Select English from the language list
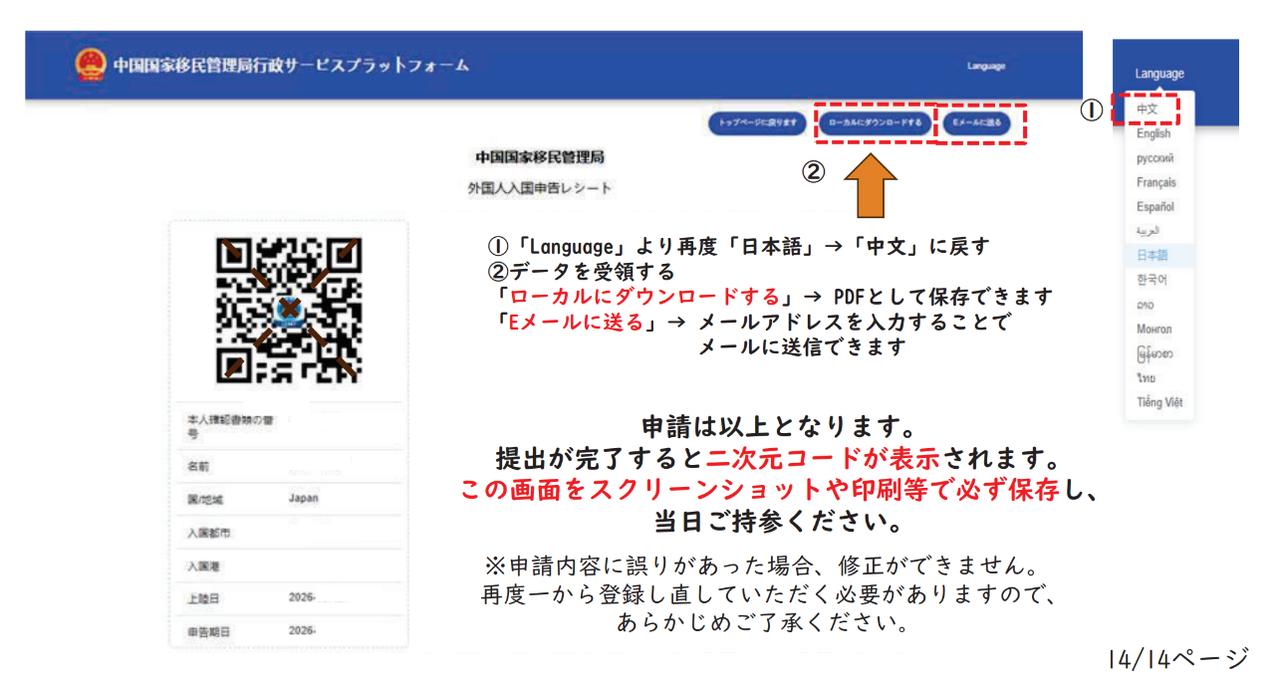This screenshot has width=1280, height=677. tap(1153, 133)
